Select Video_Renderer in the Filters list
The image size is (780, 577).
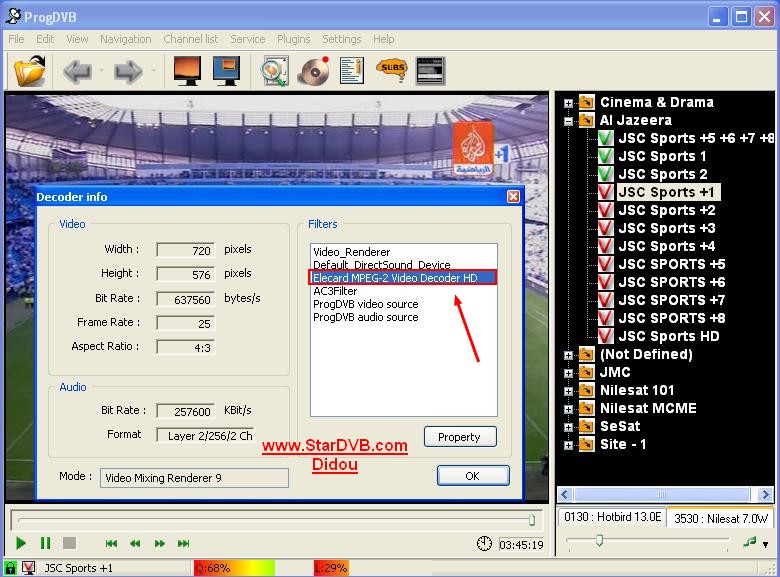coord(351,252)
